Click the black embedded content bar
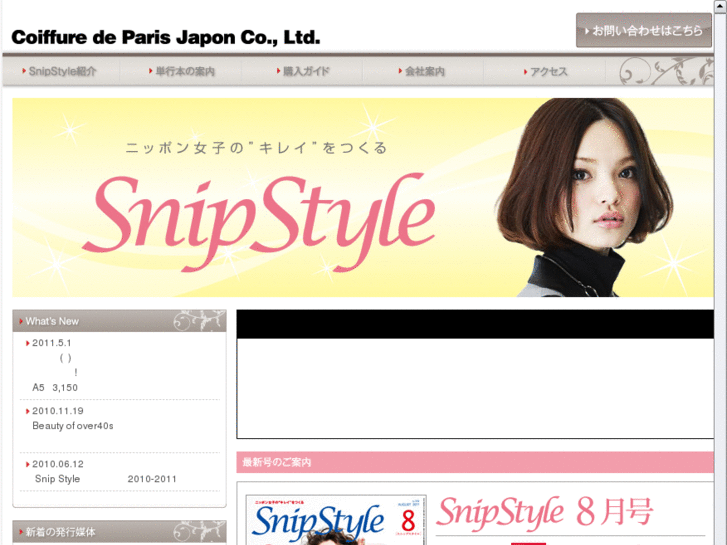This screenshot has height=545, width=727. [x=475, y=324]
